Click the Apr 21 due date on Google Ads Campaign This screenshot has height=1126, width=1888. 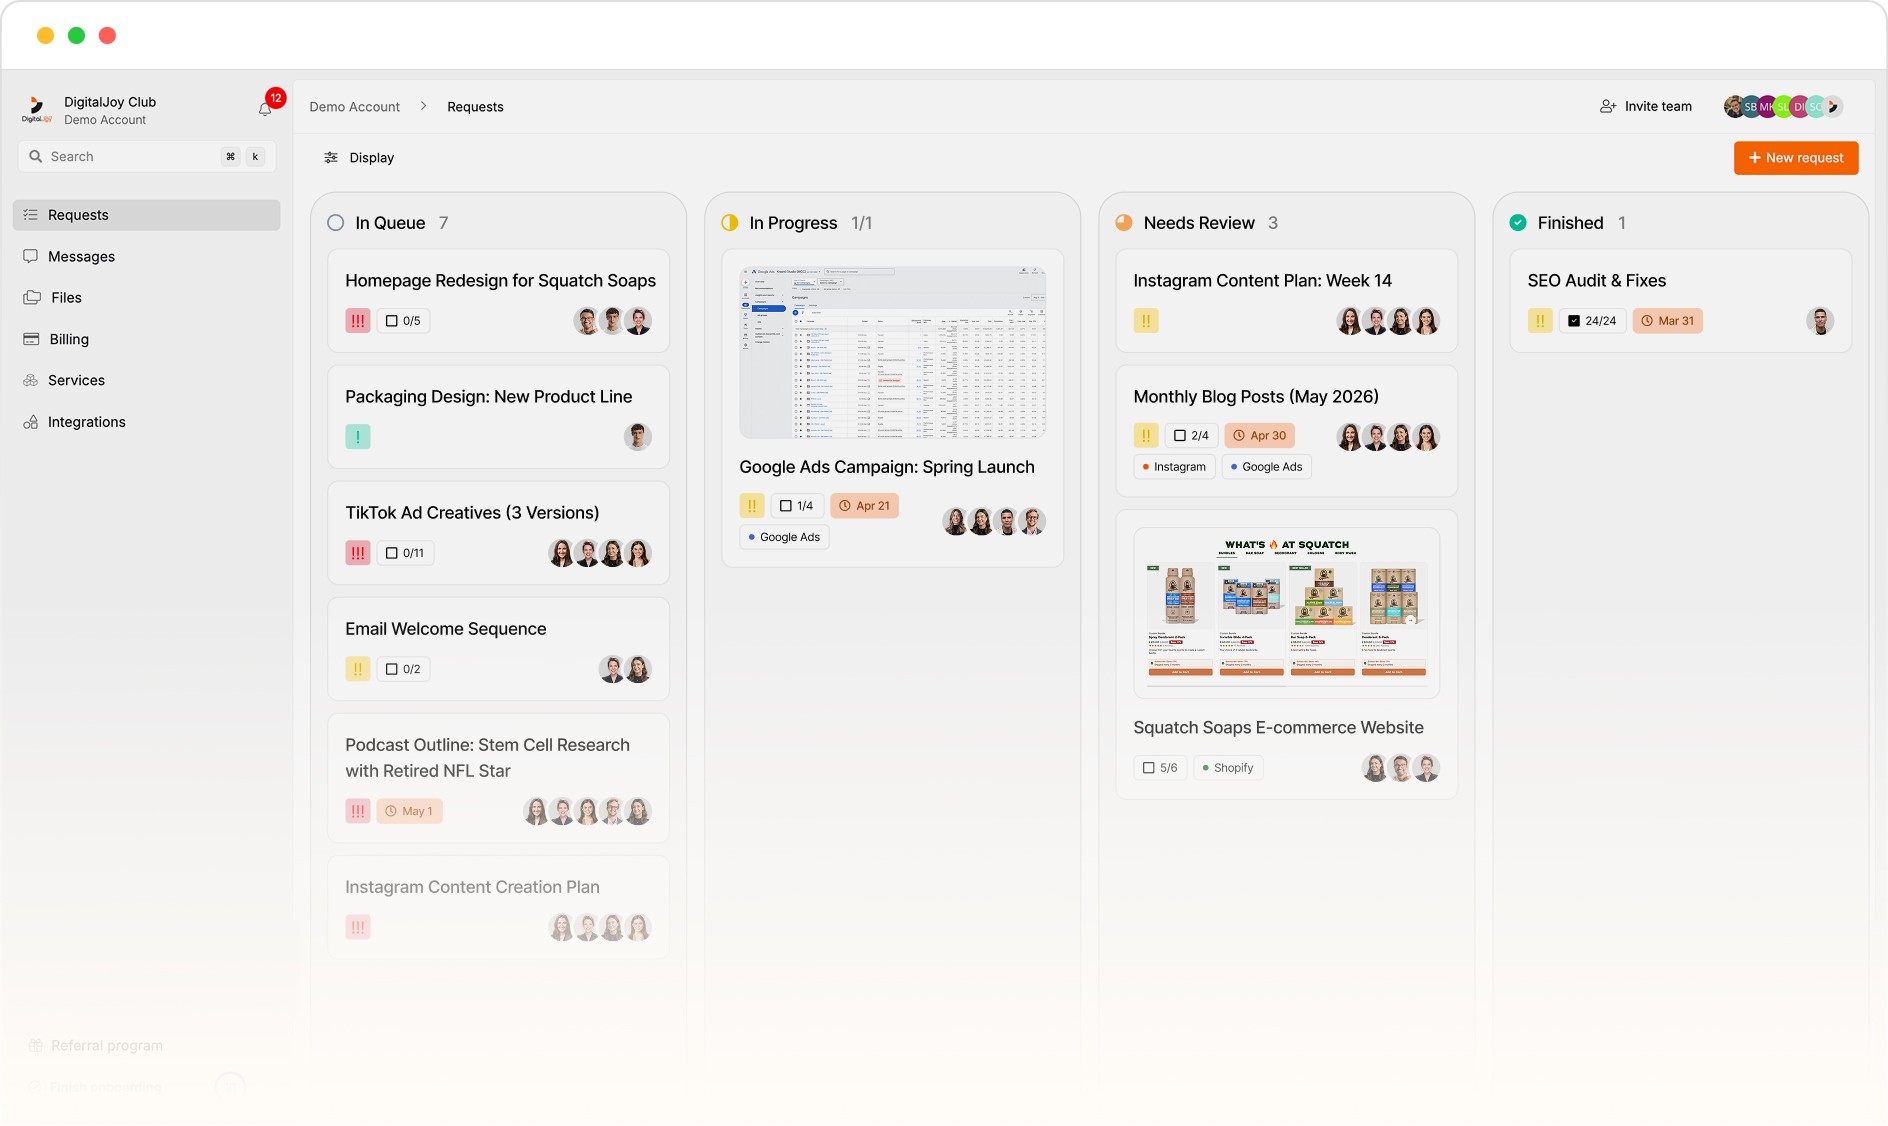click(864, 505)
